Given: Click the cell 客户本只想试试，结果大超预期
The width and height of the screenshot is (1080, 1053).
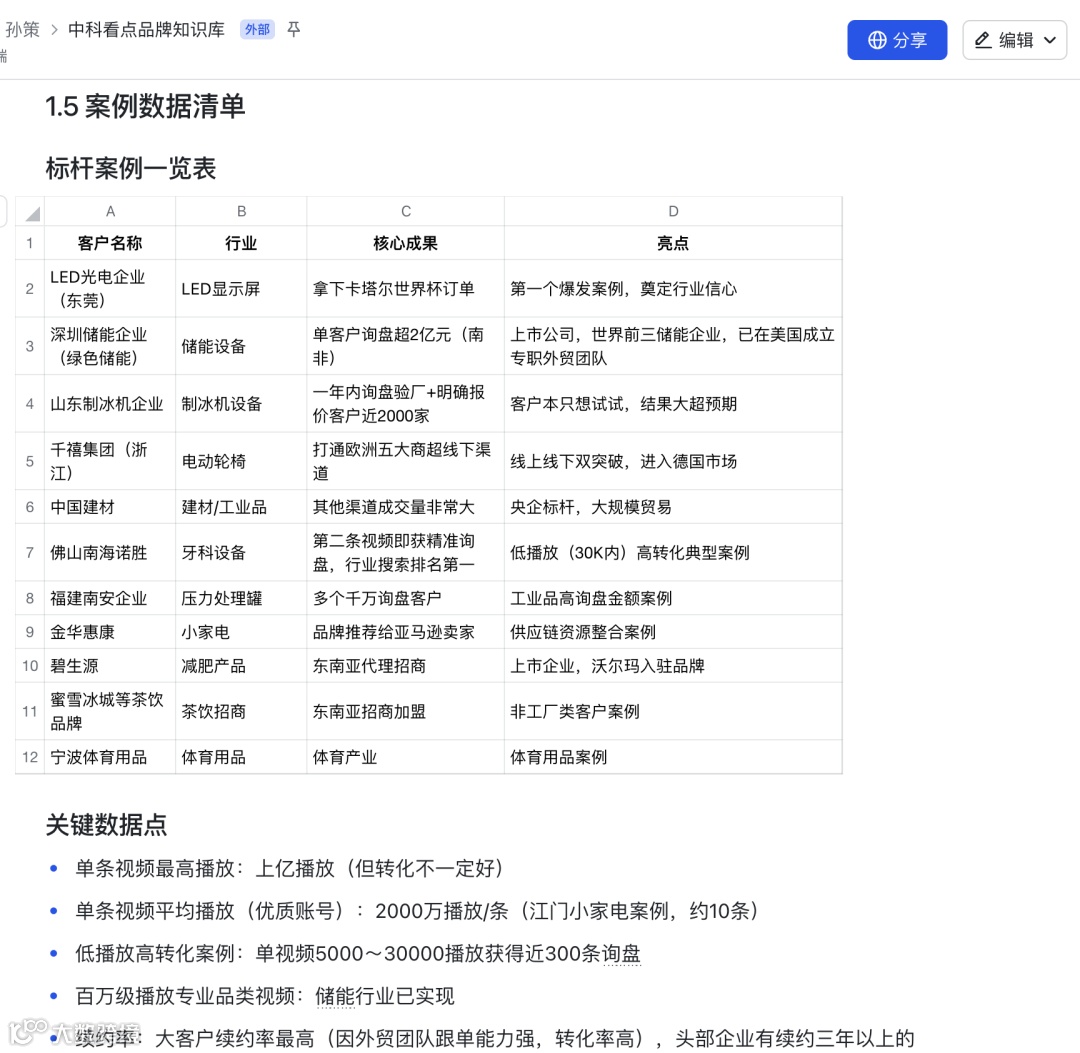Looking at the screenshot, I should (x=673, y=404).
